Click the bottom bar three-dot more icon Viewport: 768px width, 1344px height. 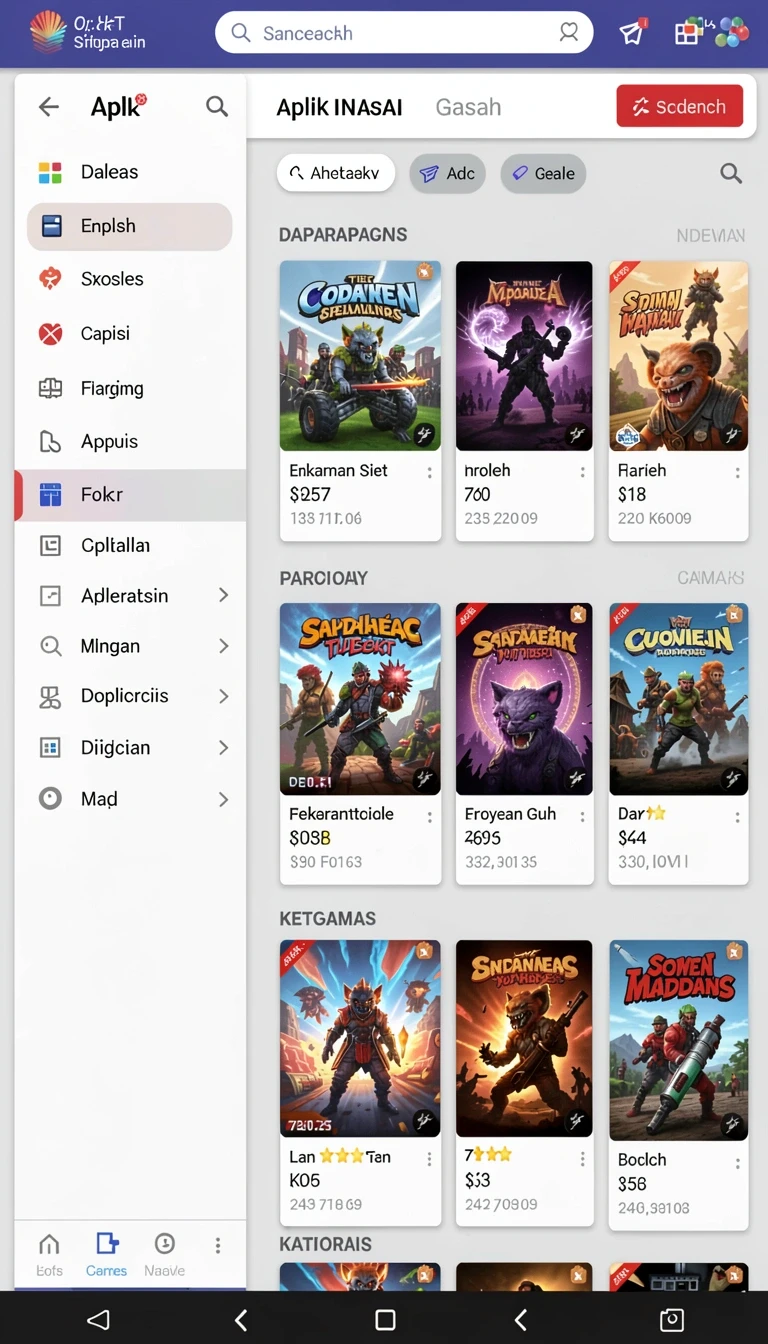(x=218, y=1245)
